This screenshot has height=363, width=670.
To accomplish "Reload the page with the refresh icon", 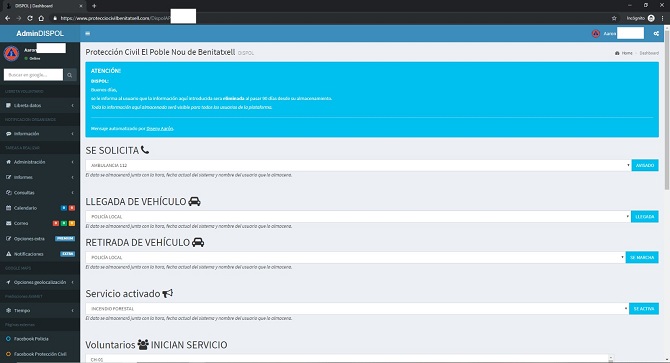I will pos(29,18).
